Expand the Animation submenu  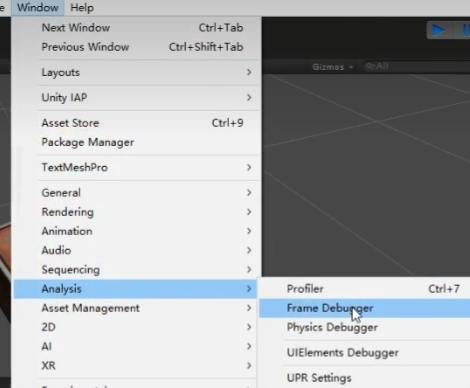[135, 231]
